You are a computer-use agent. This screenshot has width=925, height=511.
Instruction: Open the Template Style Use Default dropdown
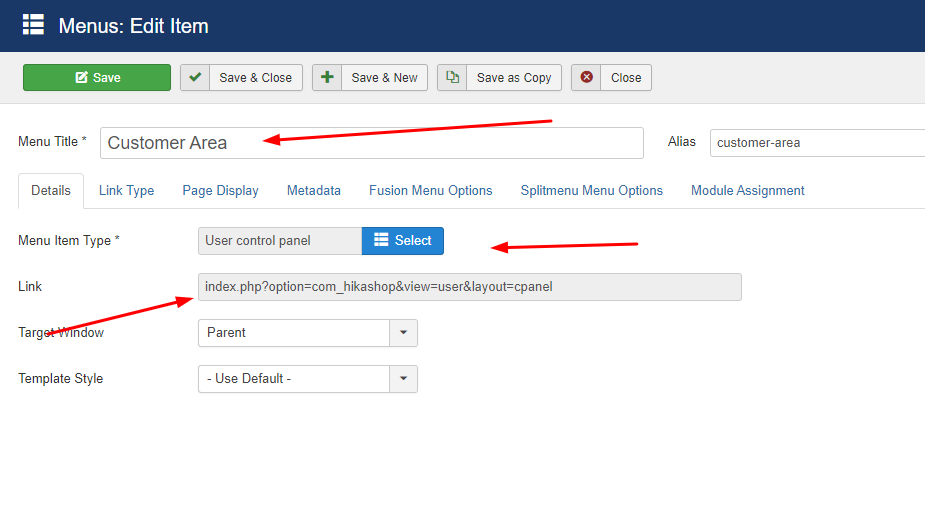(308, 379)
